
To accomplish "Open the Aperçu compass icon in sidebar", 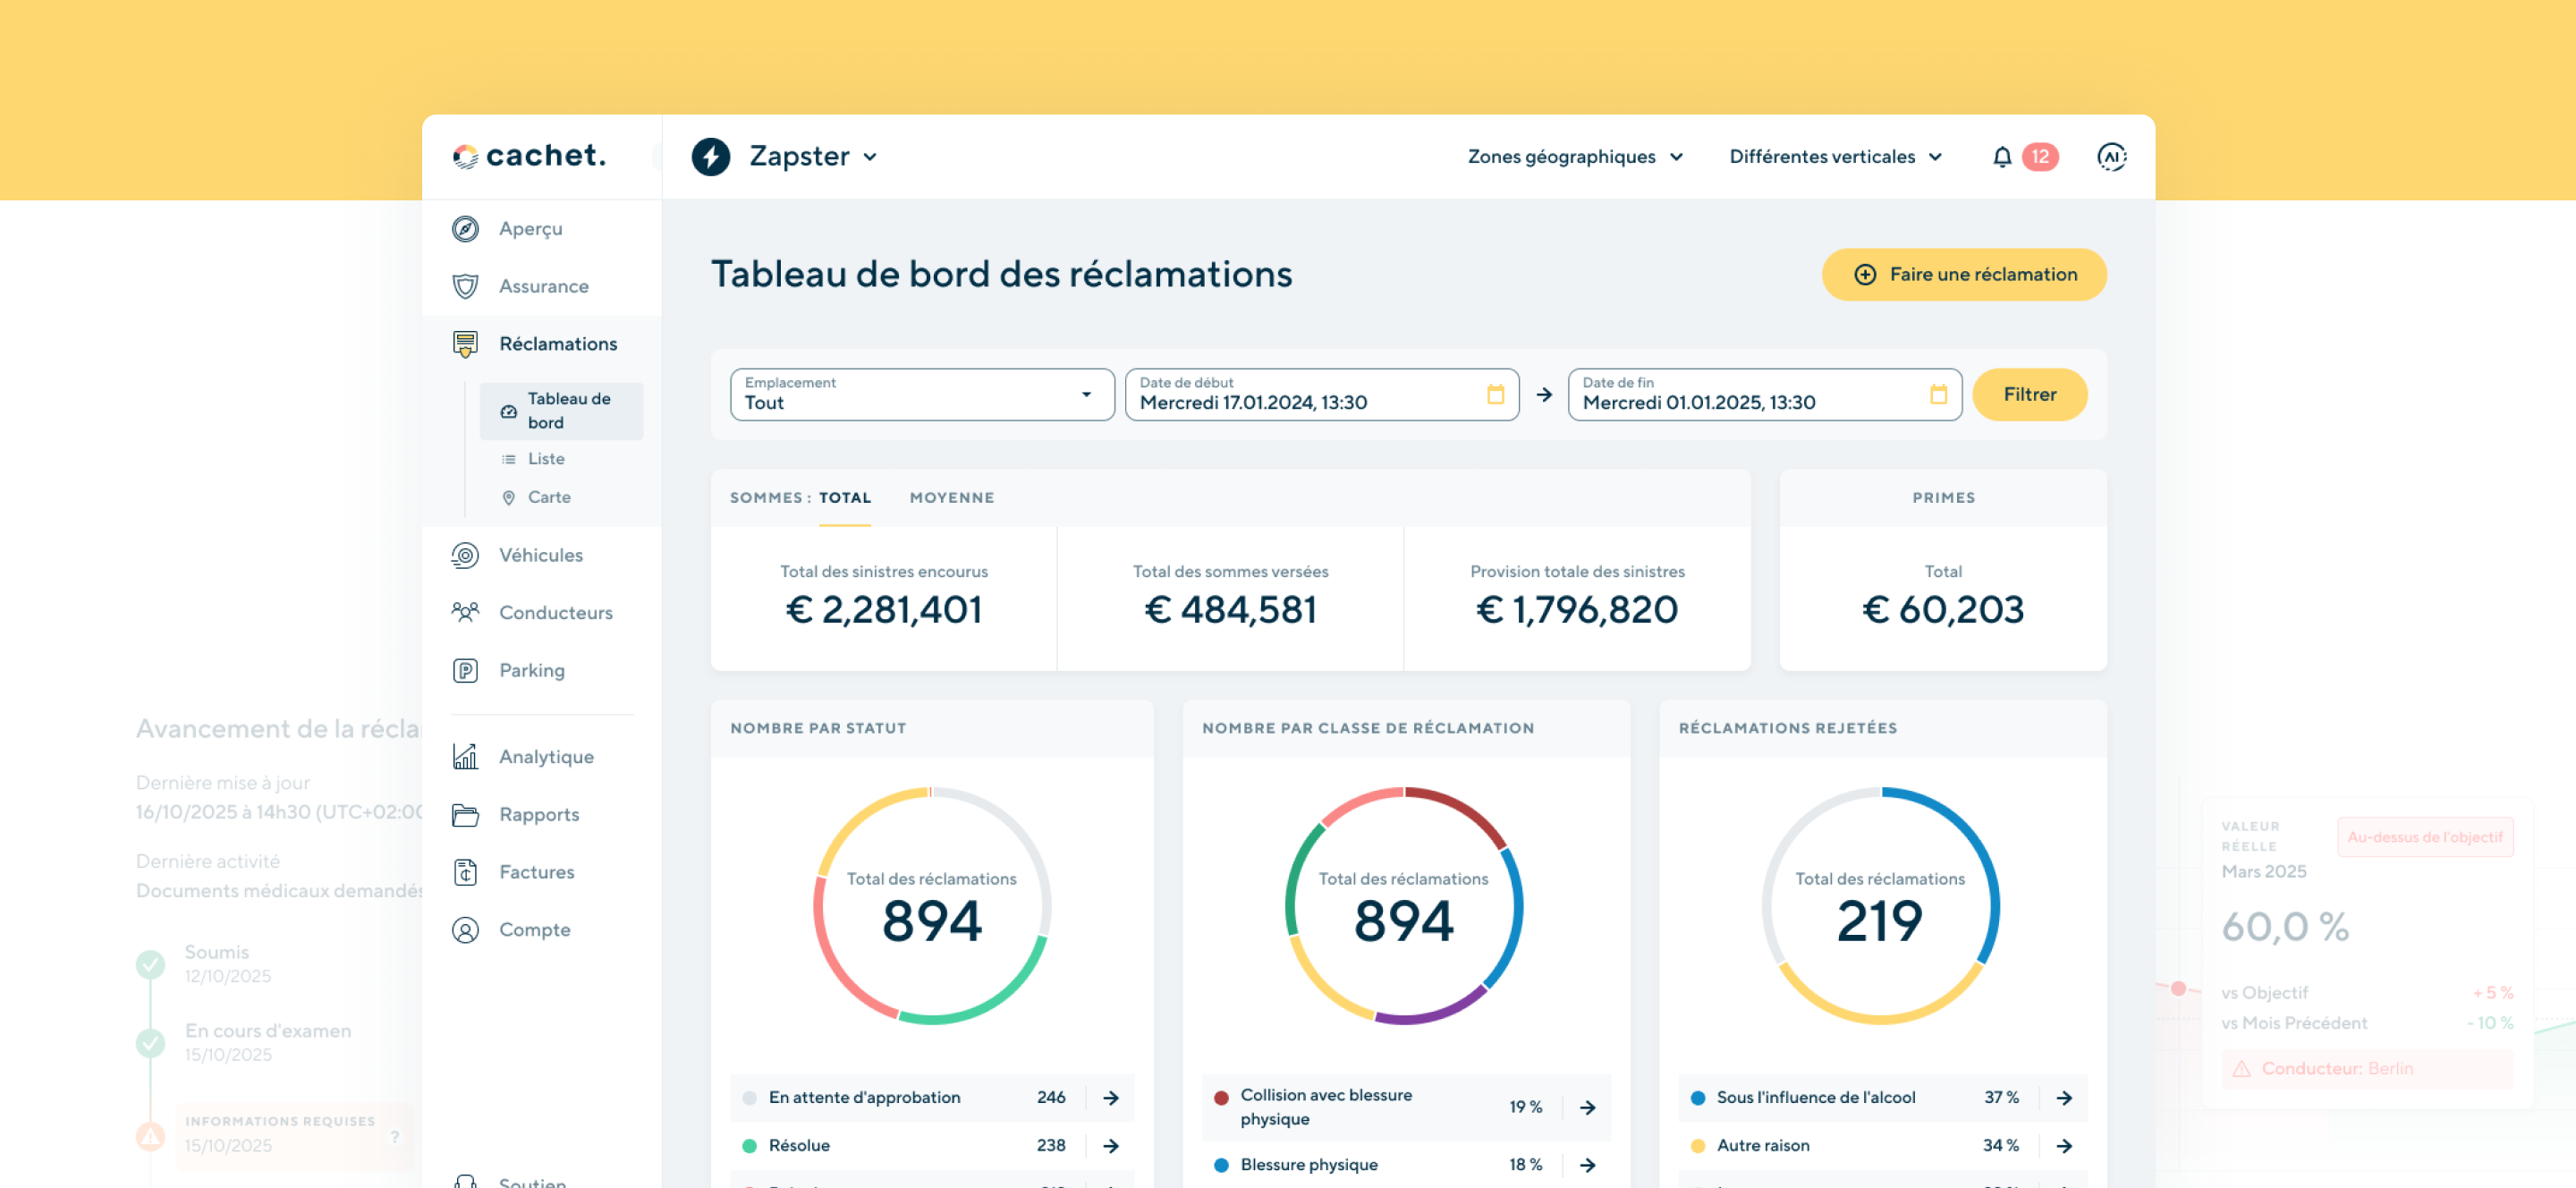I will point(465,229).
